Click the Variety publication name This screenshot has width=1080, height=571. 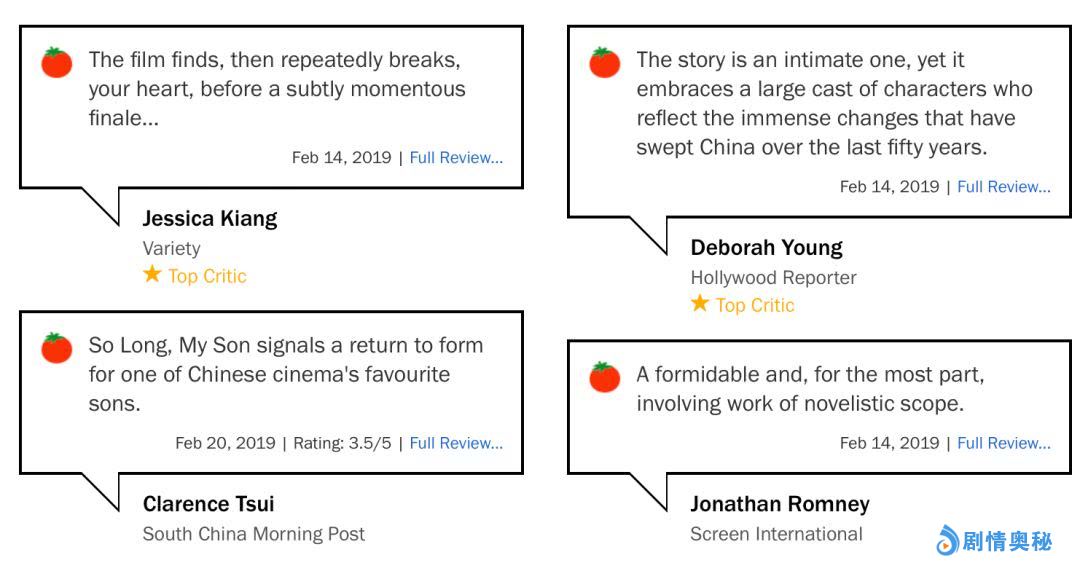tap(171, 248)
